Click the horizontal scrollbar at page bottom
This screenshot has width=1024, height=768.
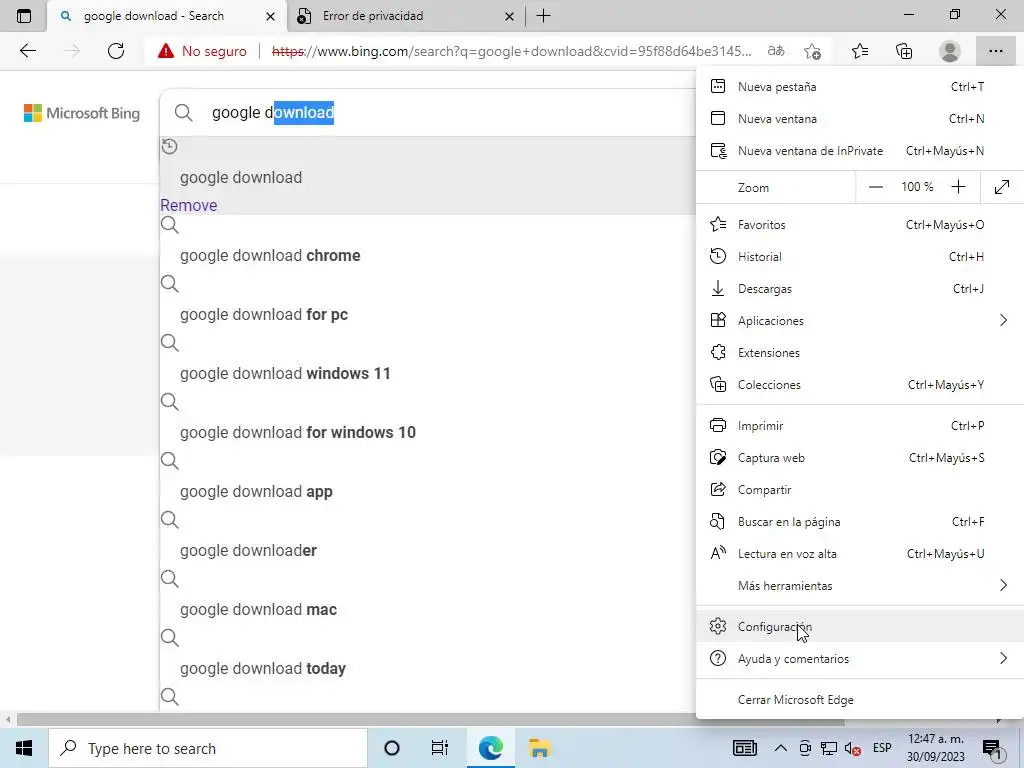pyautogui.click(x=431, y=720)
